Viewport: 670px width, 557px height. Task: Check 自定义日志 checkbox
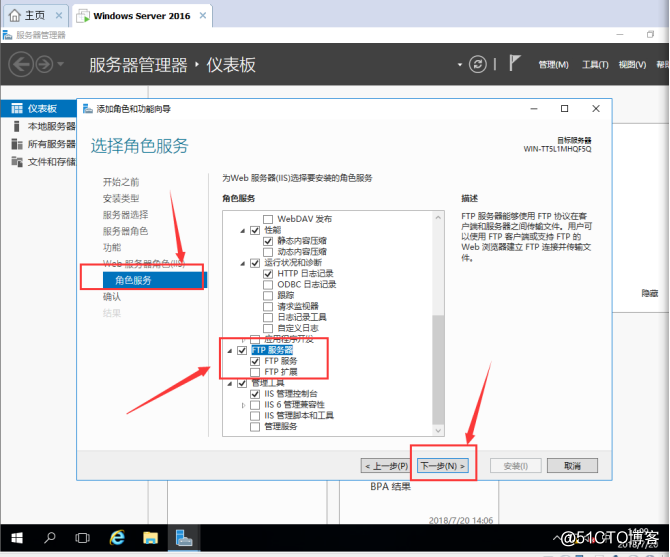(x=268, y=328)
